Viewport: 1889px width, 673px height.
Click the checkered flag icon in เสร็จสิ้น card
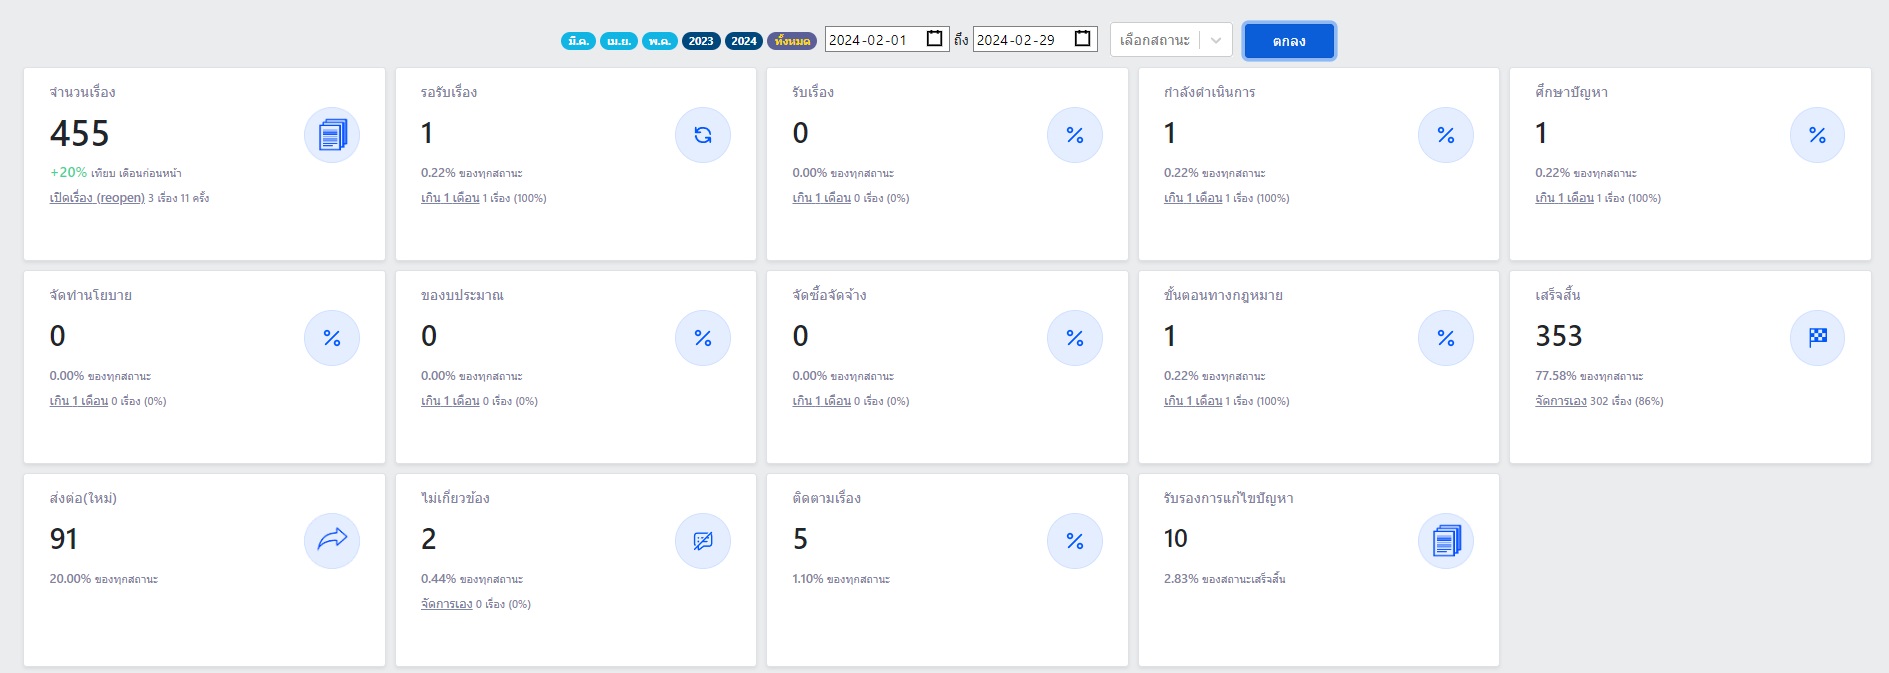(1817, 338)
